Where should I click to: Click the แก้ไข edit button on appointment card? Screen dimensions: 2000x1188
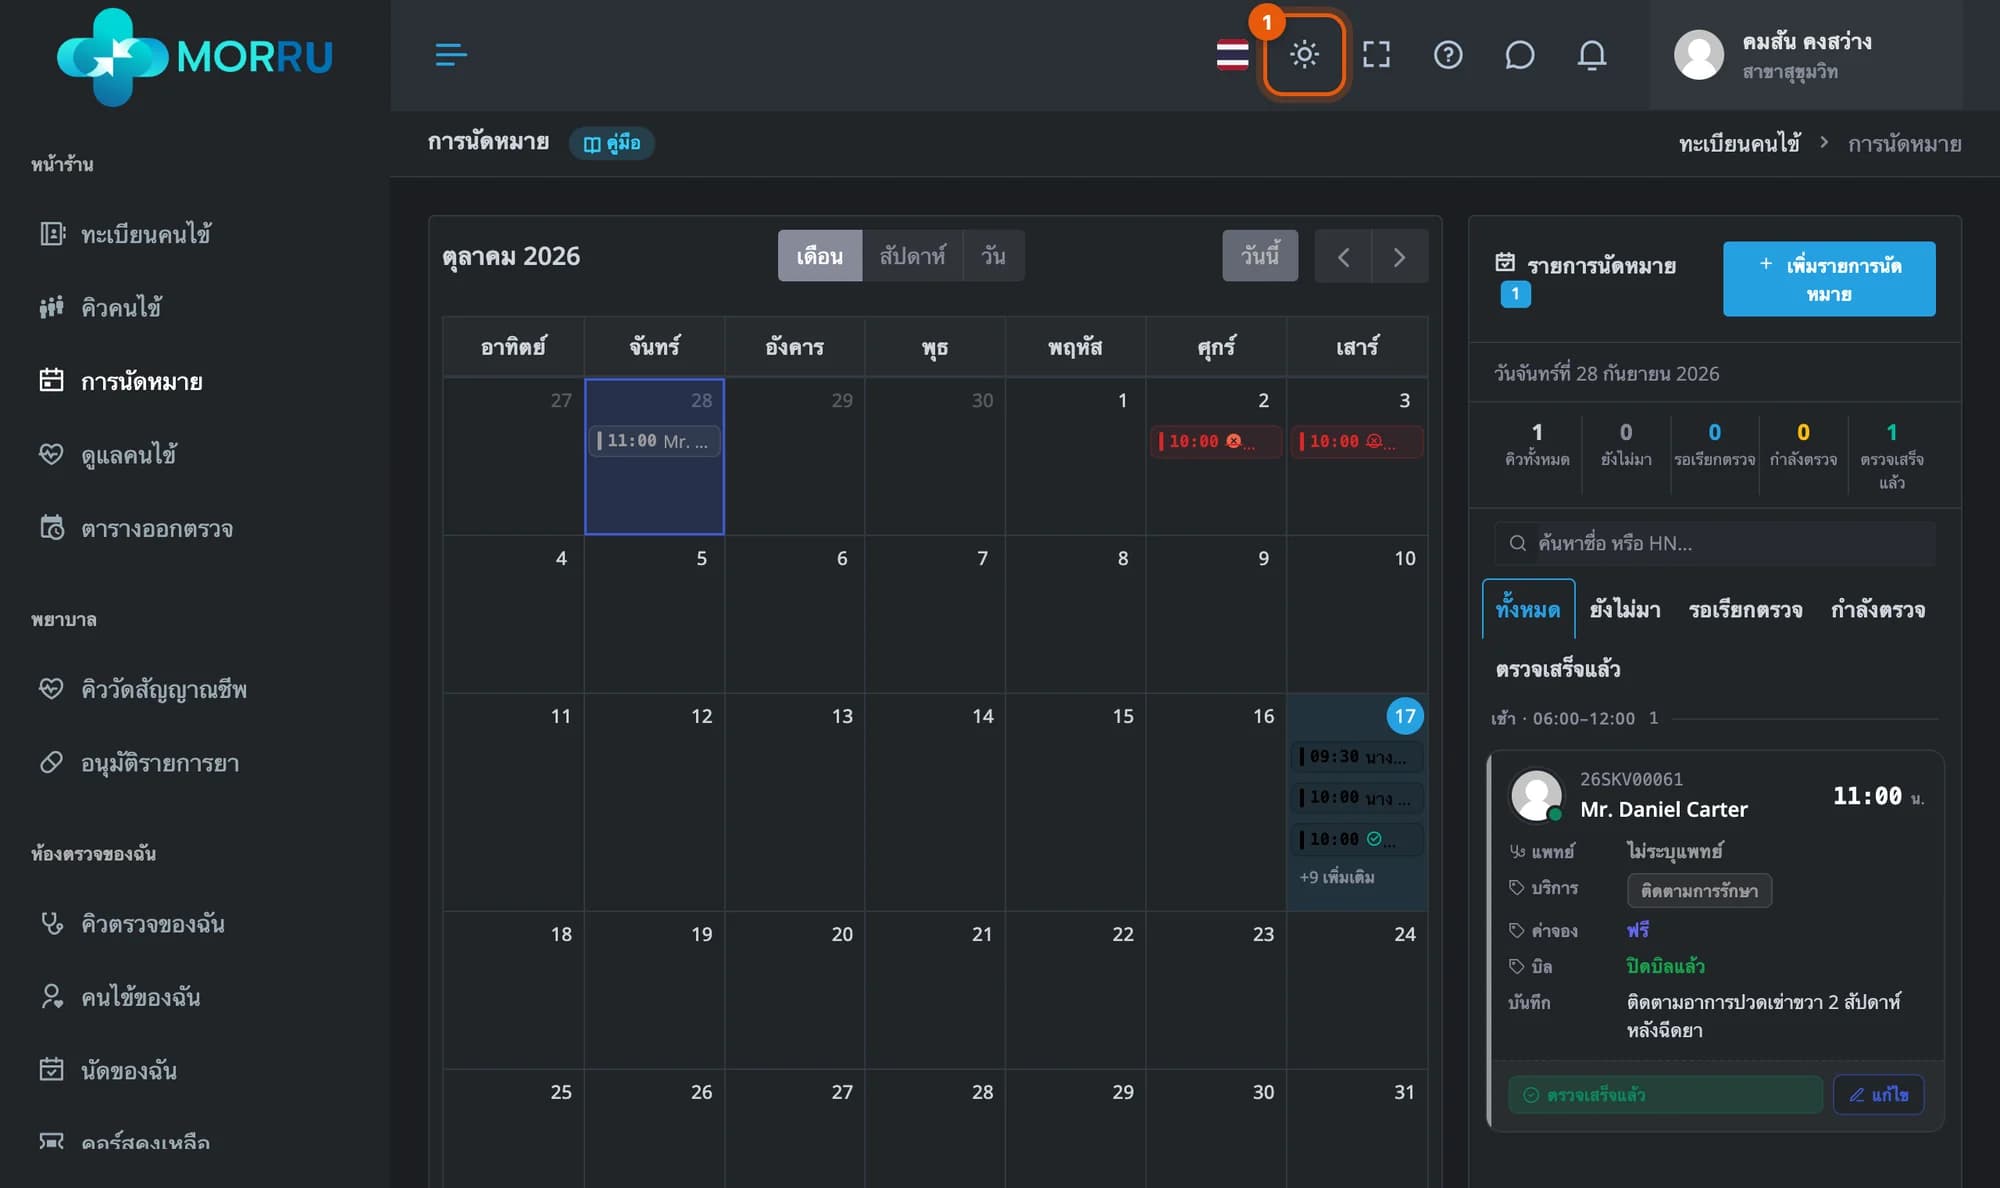pyautogui.click(x=1878, y=1094)
